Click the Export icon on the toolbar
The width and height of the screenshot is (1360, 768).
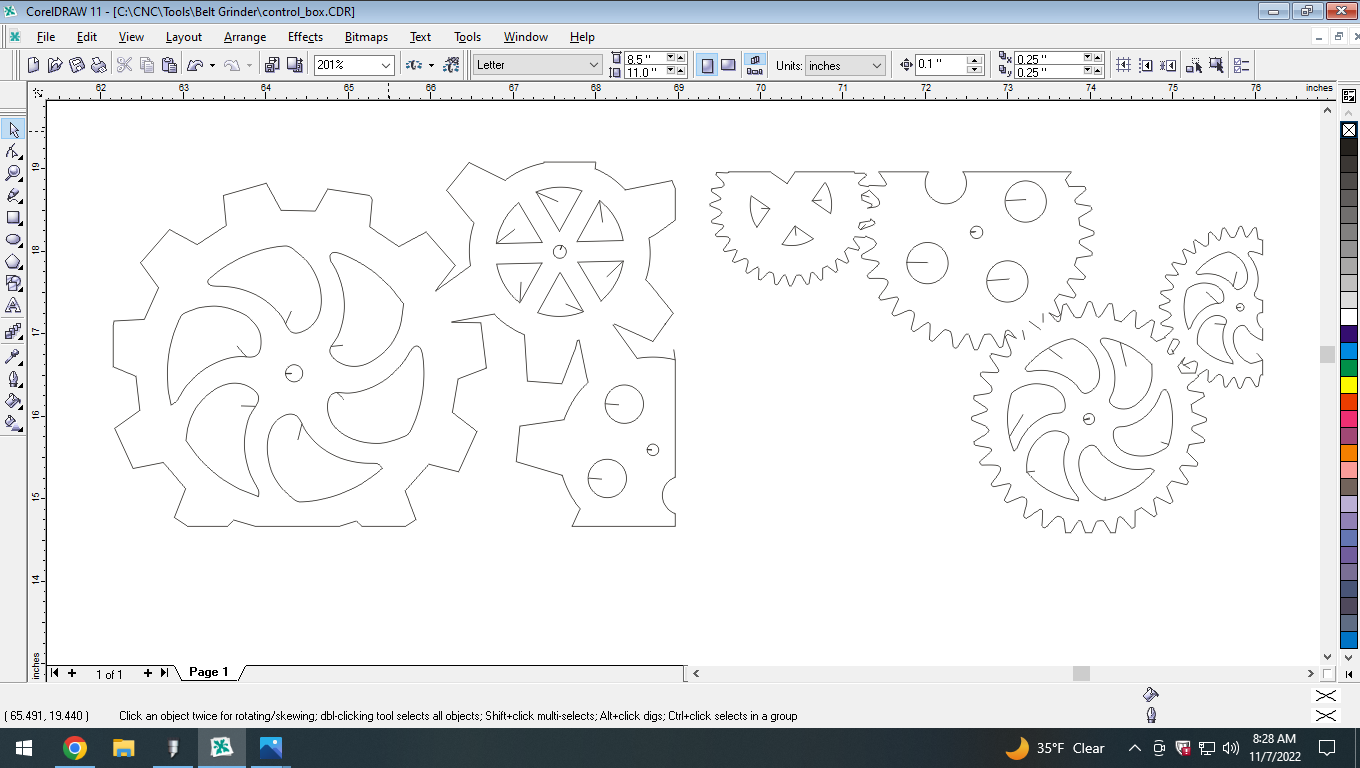coord(295,64)
